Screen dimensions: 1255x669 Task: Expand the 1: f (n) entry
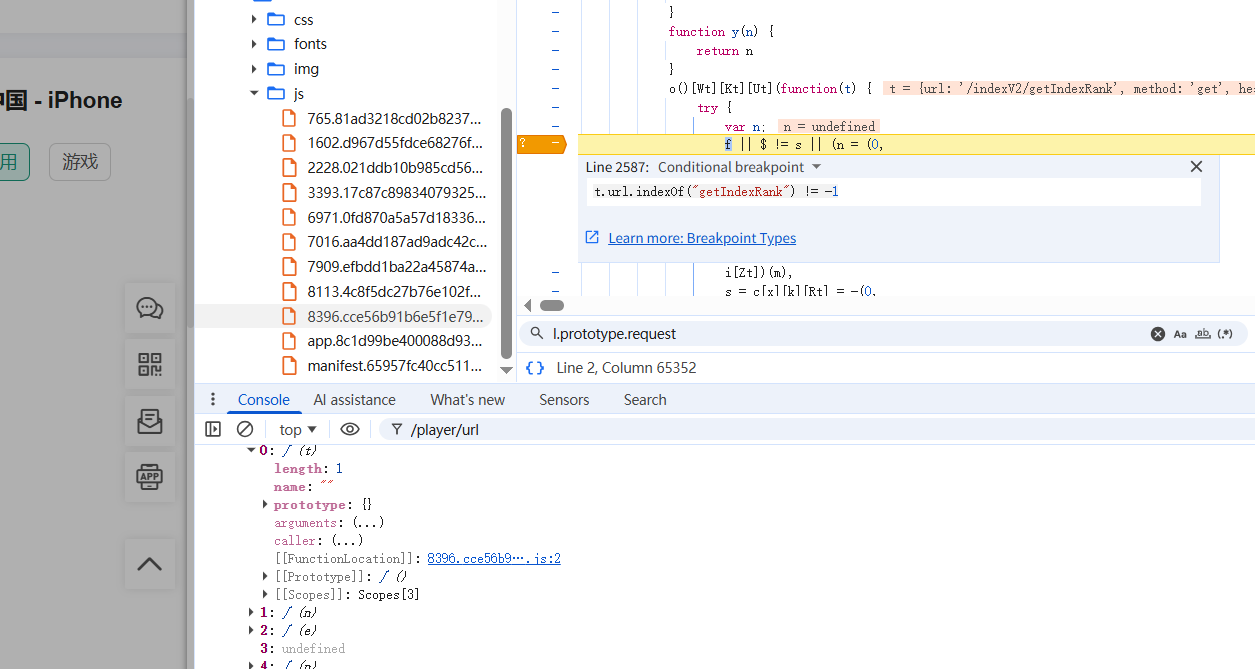coord(252,612)
